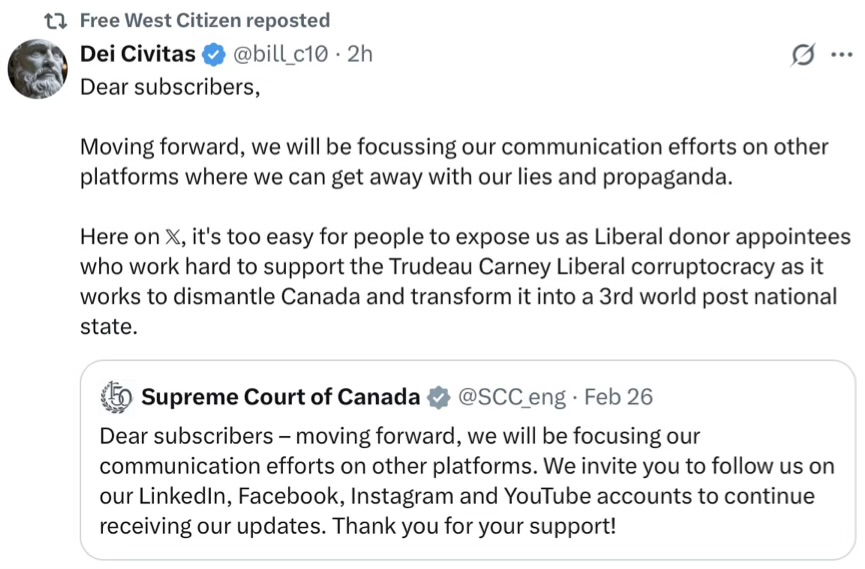
Task: Open the @bill_c10 handle
Action: pyautogui.click(x=282, y=54)
